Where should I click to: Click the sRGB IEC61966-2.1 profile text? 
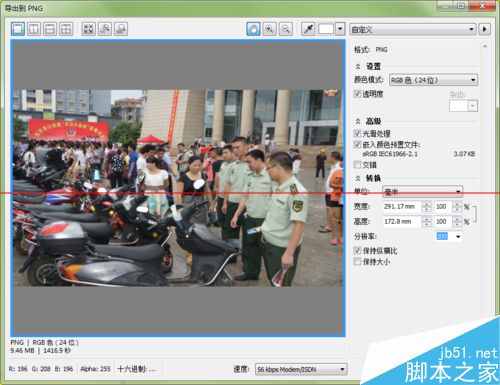click(x=390, y=154)
